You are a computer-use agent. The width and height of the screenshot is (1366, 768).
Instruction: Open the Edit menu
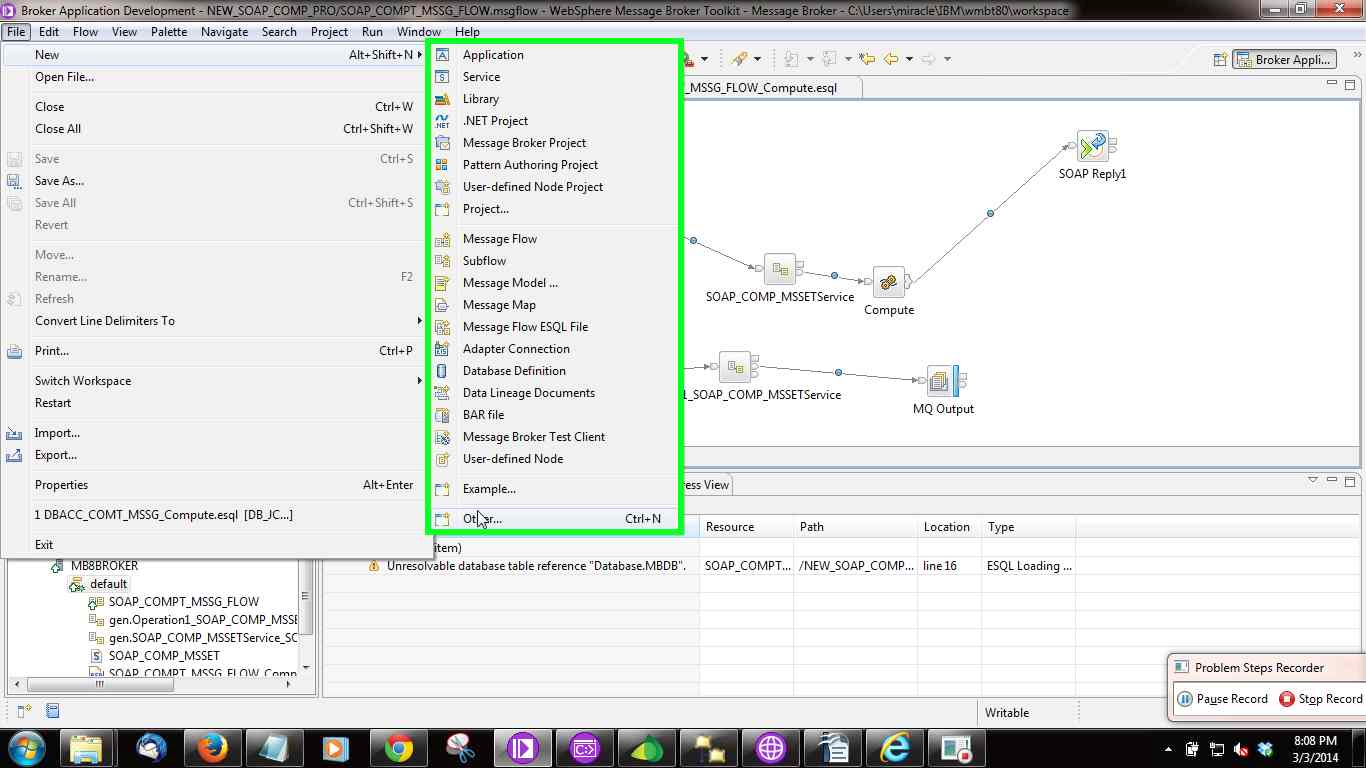pos(50,31)
